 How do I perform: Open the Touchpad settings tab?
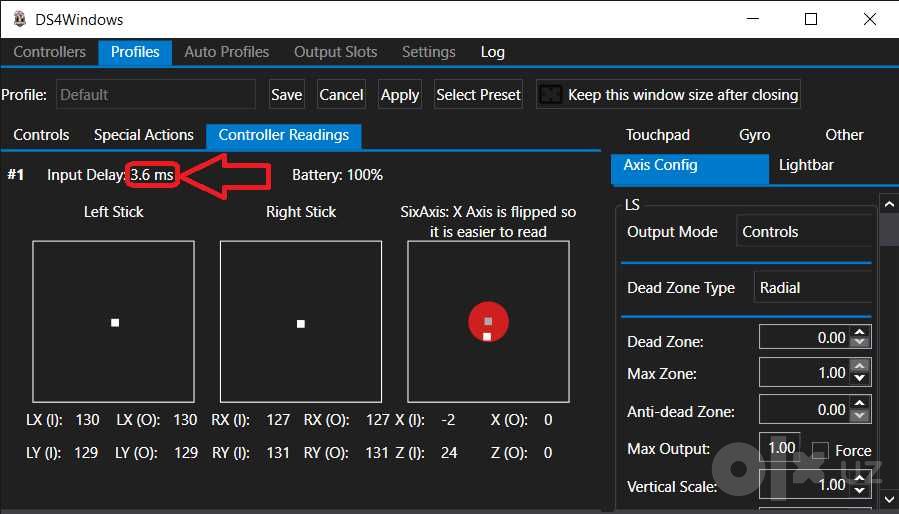point(658,135)
